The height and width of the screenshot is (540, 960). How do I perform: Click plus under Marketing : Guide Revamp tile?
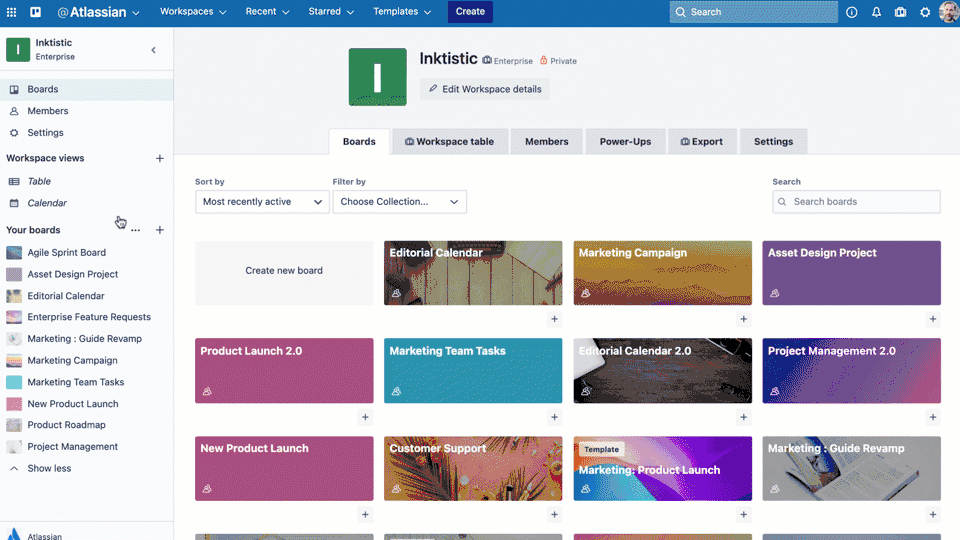[932, 515]
